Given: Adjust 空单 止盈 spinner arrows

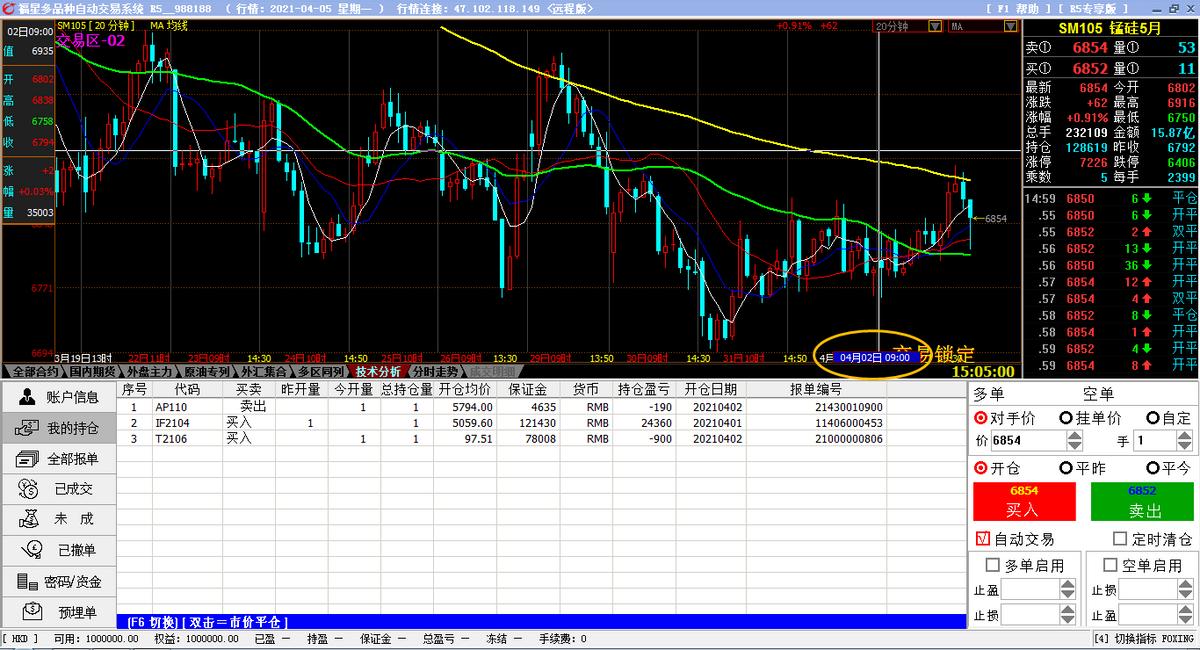Looking at the screenshot, I should [1186, 615].
